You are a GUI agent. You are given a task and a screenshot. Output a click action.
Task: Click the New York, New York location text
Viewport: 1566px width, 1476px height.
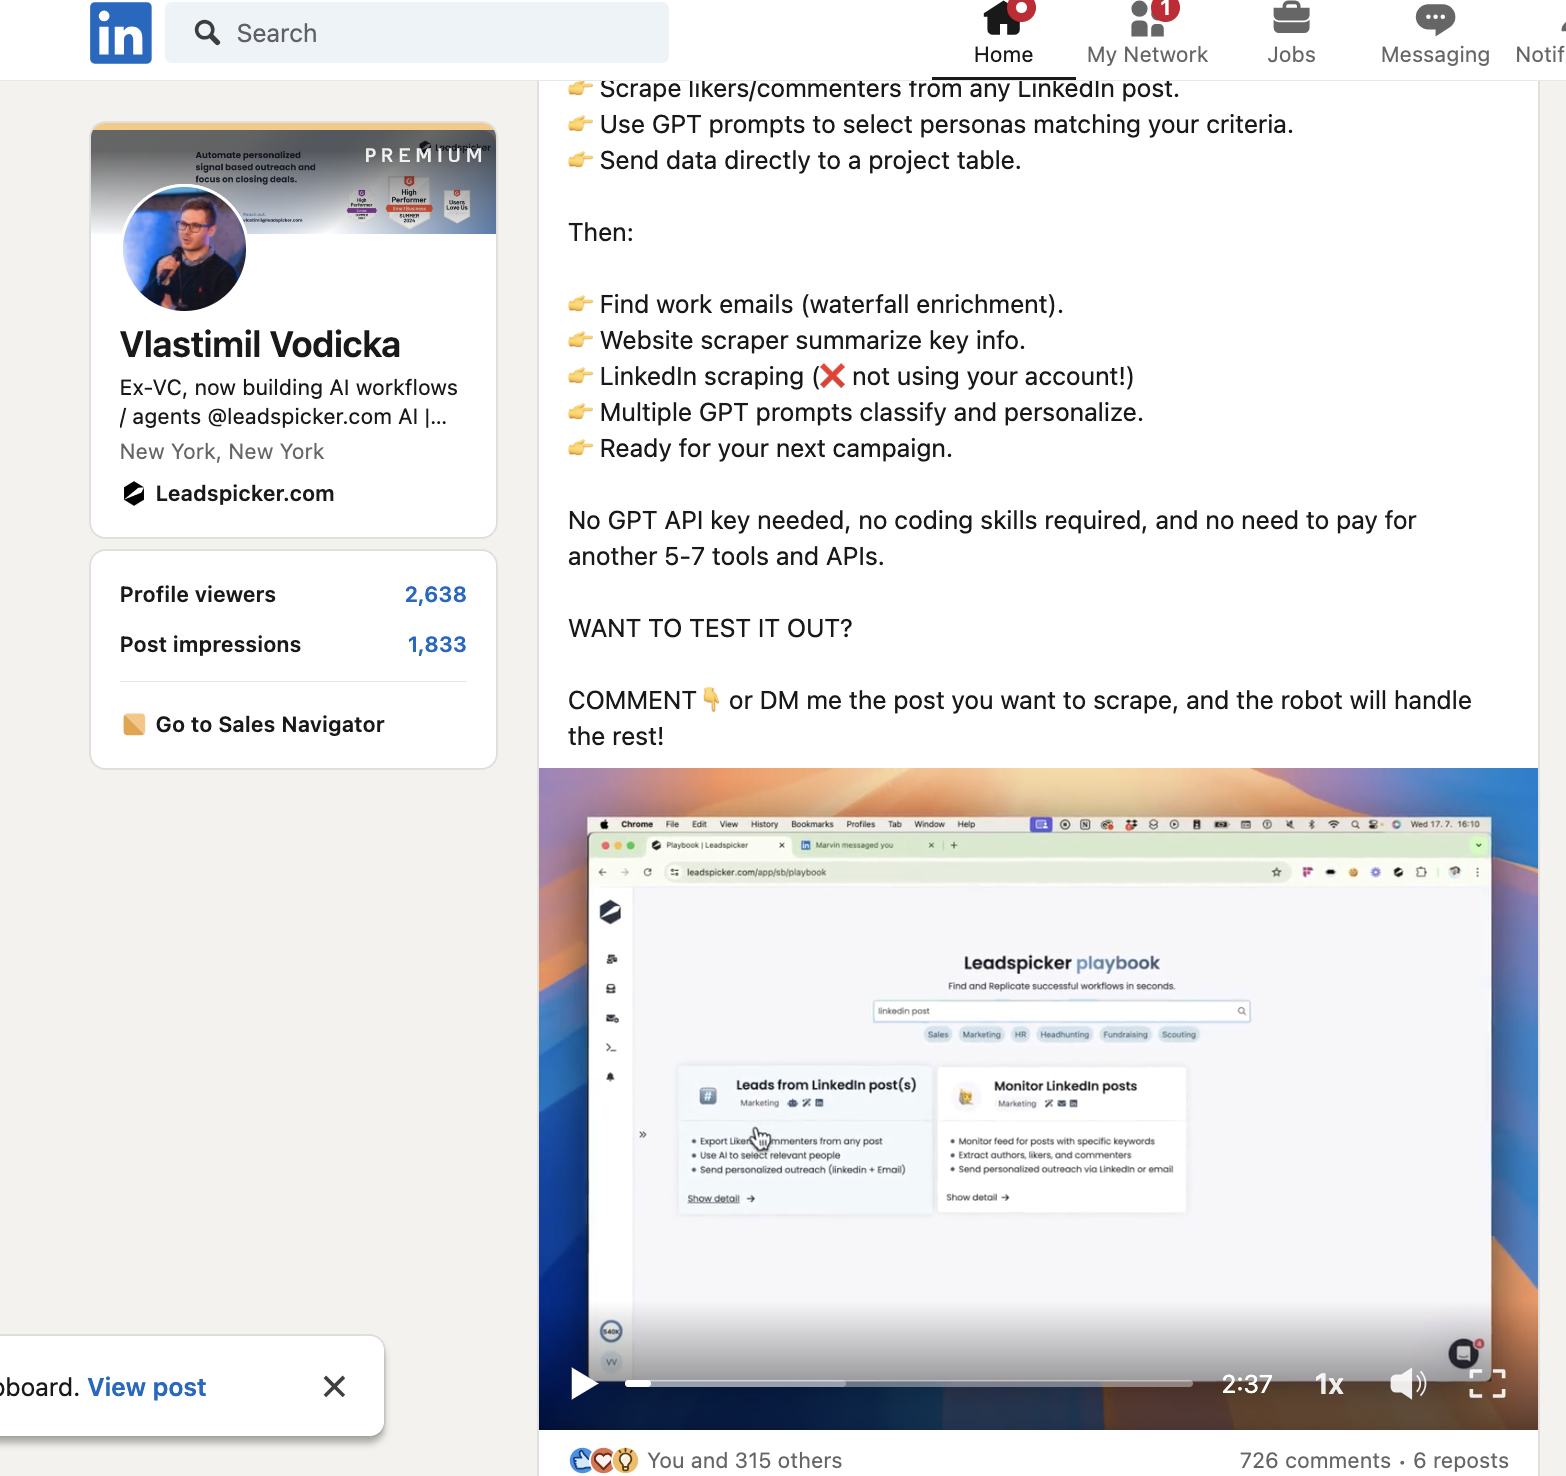[222, 451]
